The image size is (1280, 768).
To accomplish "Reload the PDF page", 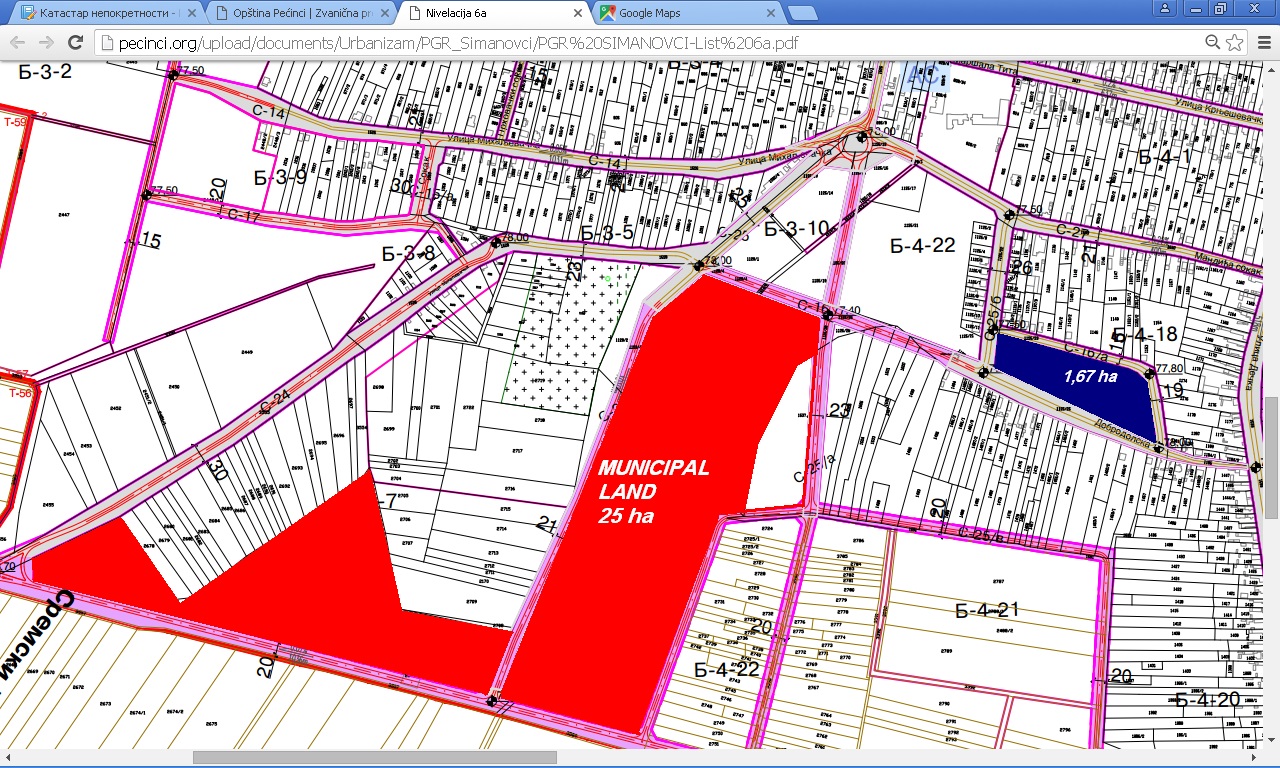I will click(x=75, y=42).
